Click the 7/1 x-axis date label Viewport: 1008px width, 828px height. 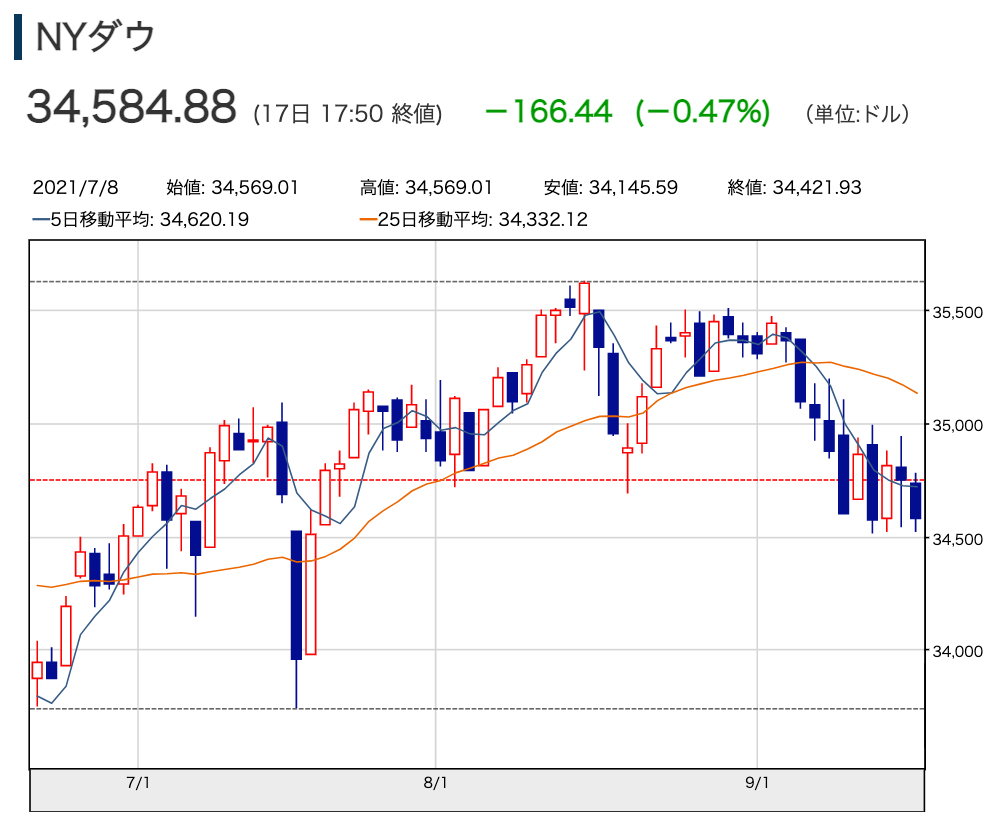tap(138, 783)
